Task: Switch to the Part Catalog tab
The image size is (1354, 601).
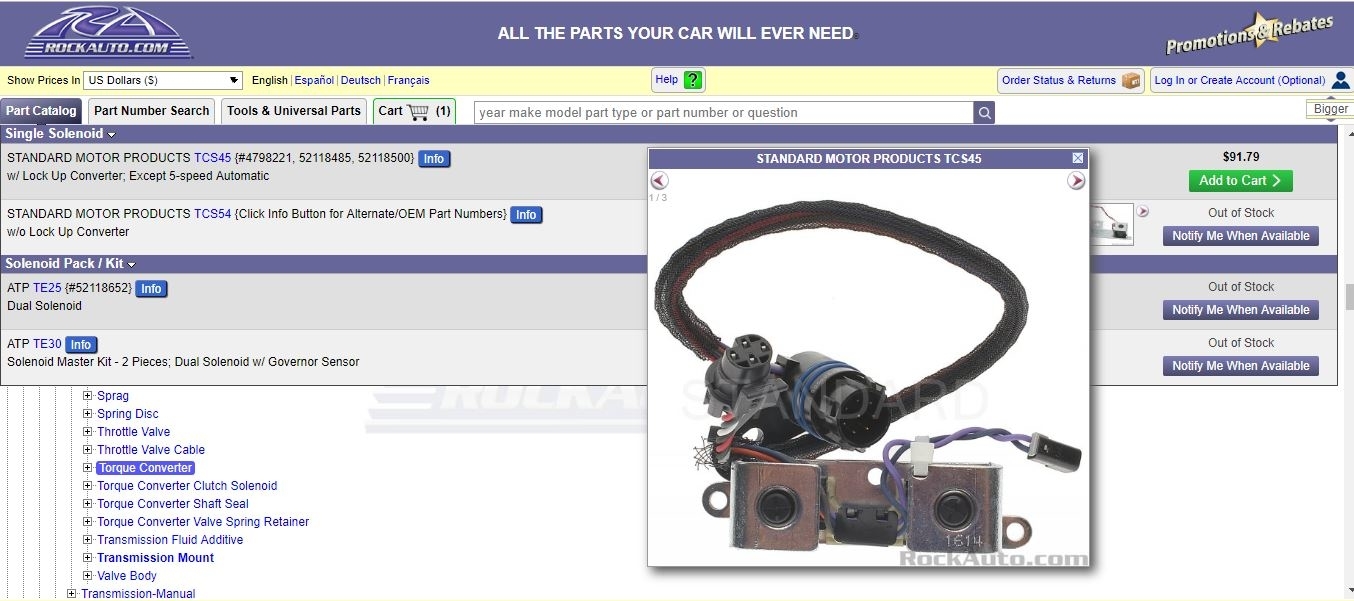Action: (41, 111)
